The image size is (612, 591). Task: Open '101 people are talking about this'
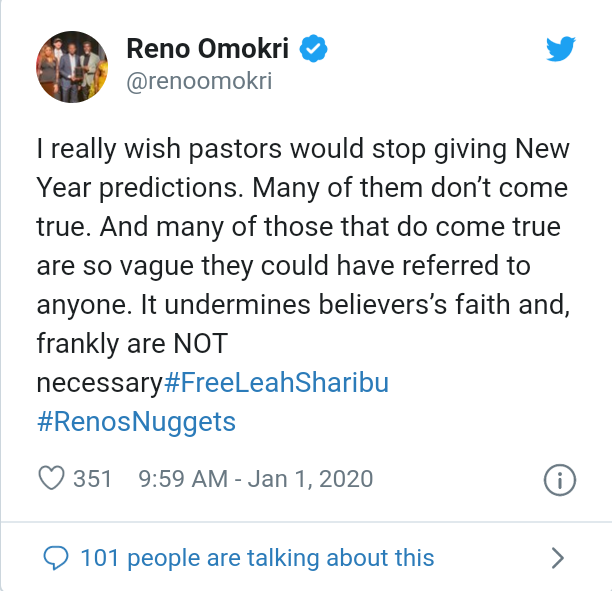coord(258,558)
